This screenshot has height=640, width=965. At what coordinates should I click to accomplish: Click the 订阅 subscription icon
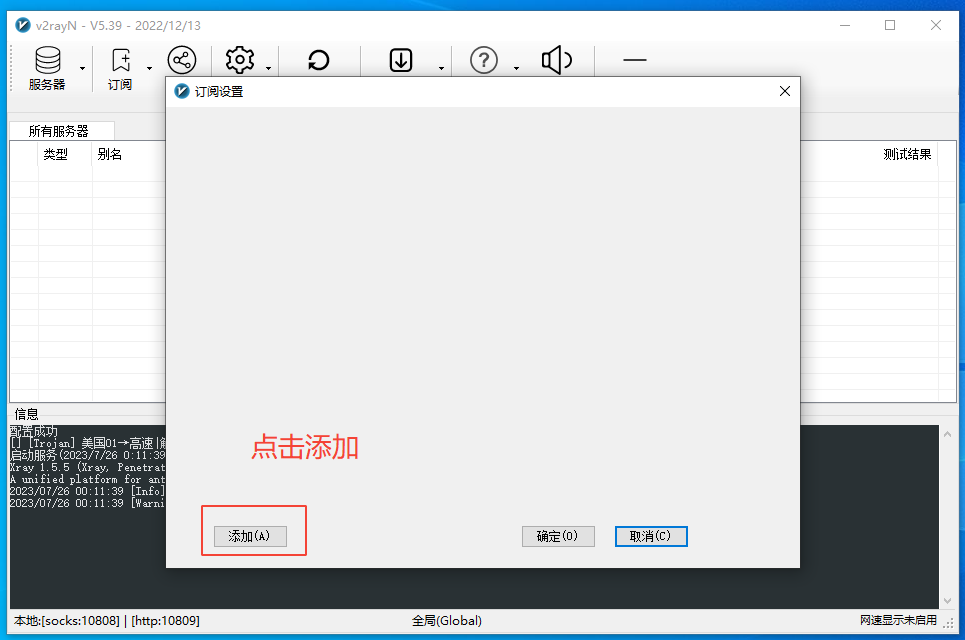click(x=119, y=60)
